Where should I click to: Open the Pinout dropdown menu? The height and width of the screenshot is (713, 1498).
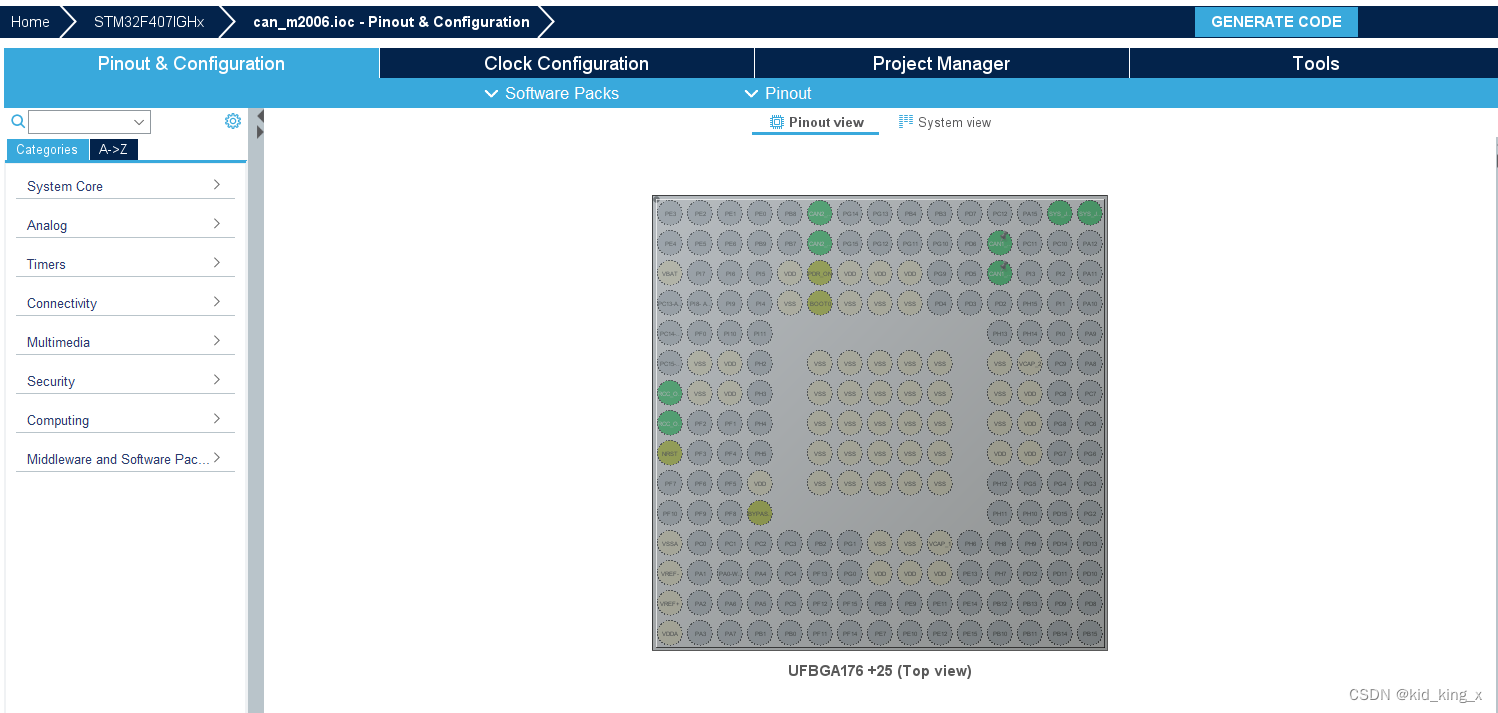778,93
